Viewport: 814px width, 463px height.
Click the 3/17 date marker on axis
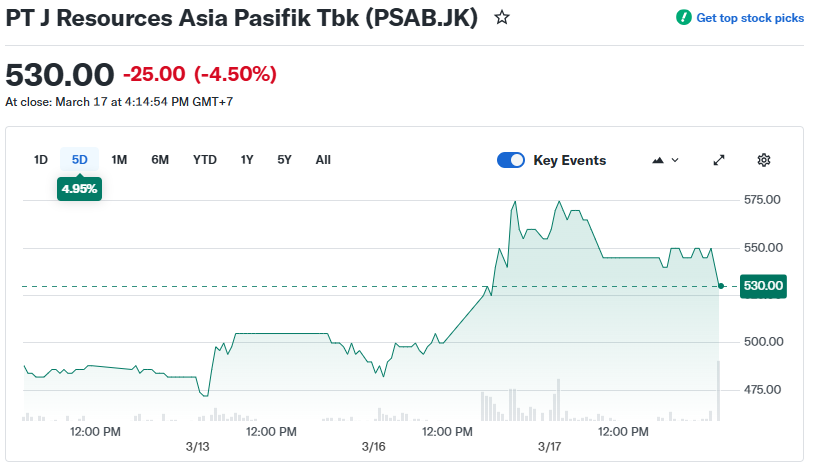550,445
